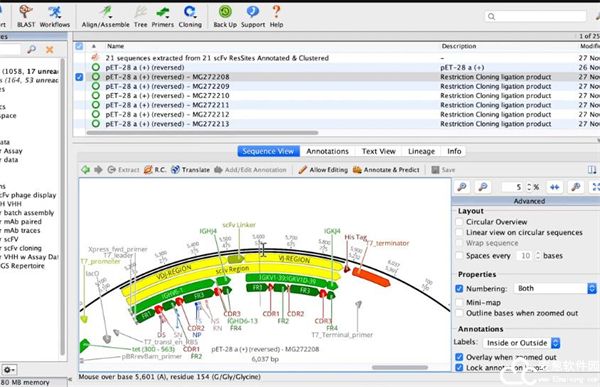This screenshot has height=387, width=600.
Task: Enable the Mini-map checkbox
Action: pos(460,302)
